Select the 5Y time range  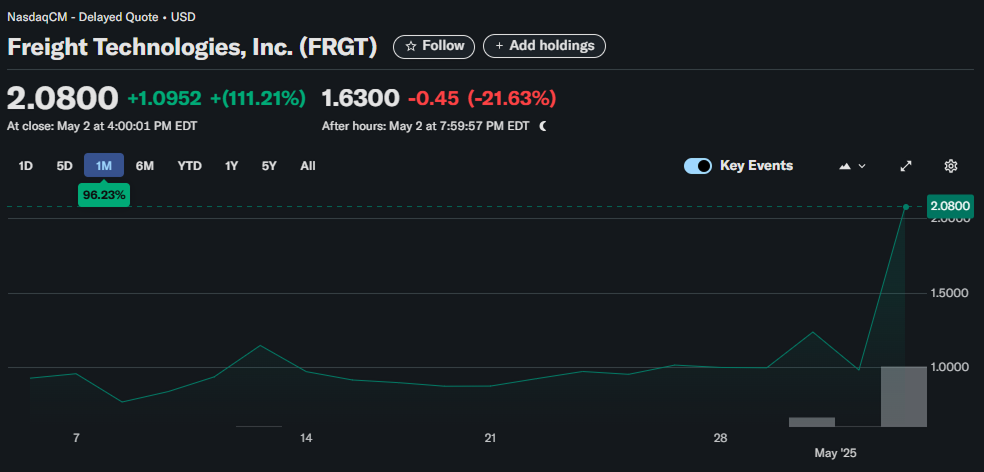point(269,166)
